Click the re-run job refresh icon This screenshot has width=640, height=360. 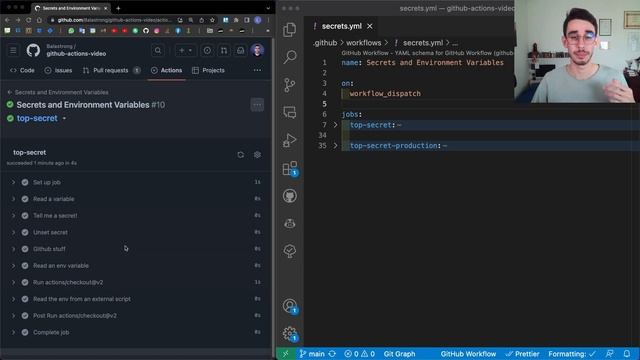[x=241, y=155]
